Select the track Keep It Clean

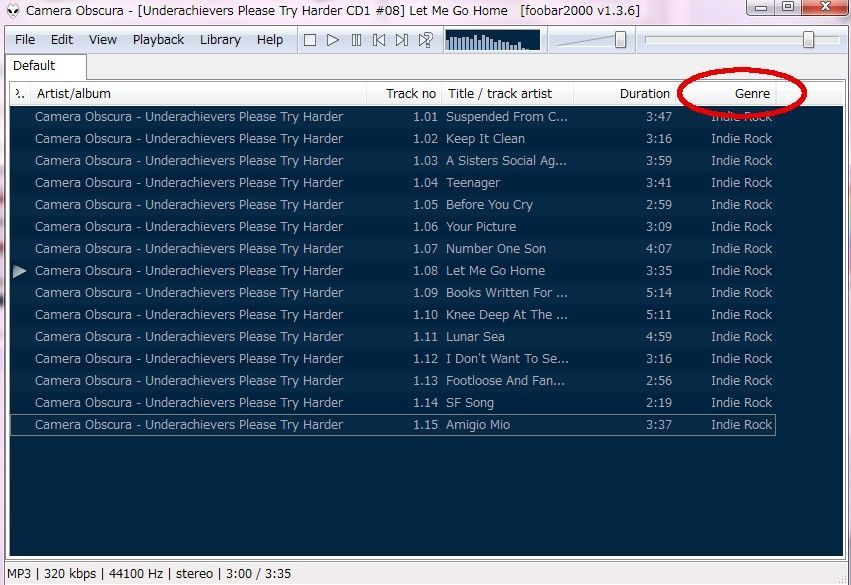(393, 139)
